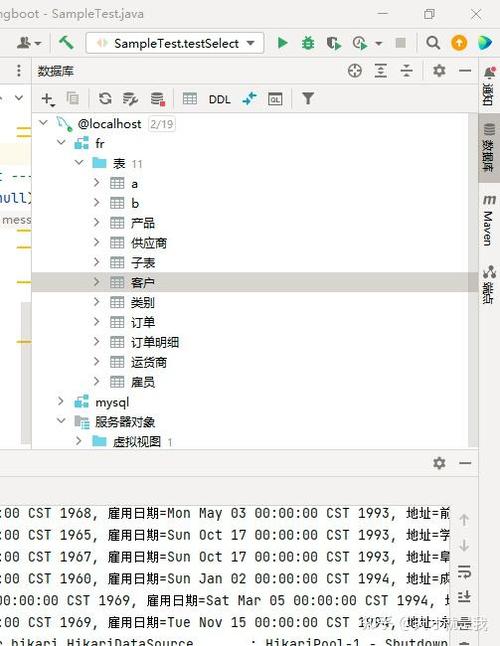Click the orange update arrow icon
The image size is (500, 646).
coord(459,43)
